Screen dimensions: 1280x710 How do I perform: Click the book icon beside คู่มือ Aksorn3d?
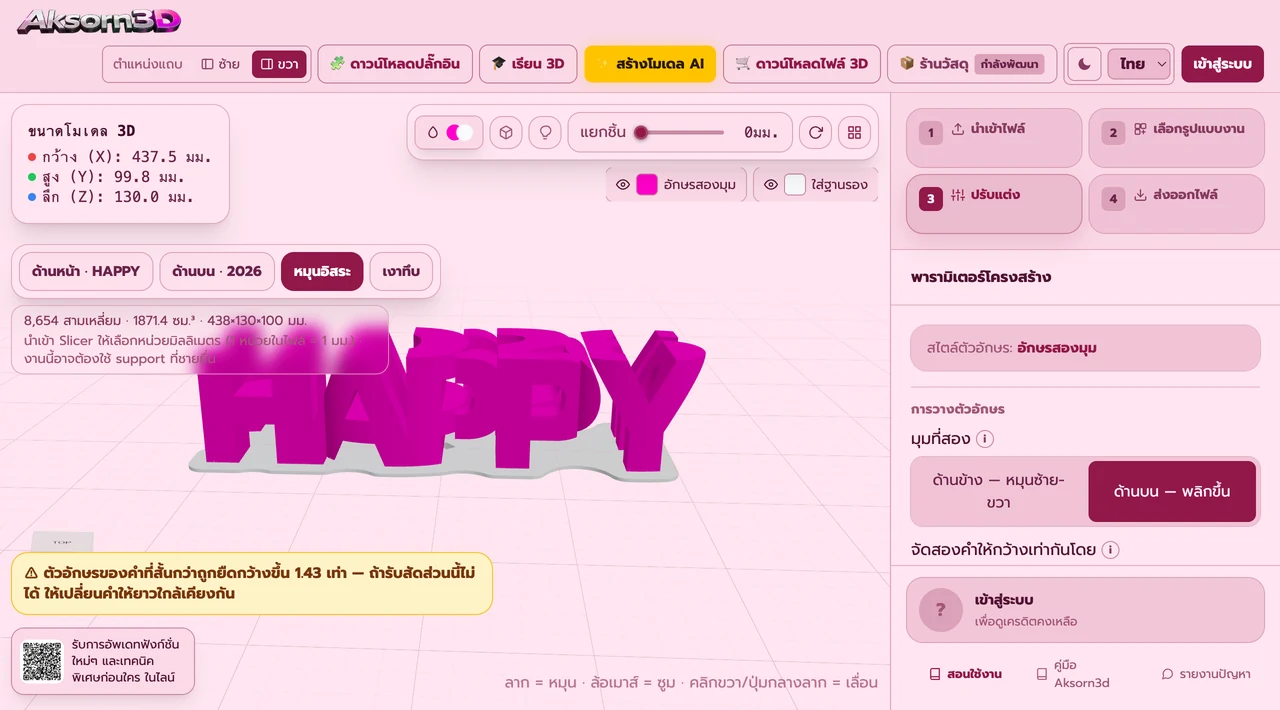[1042, 674]
